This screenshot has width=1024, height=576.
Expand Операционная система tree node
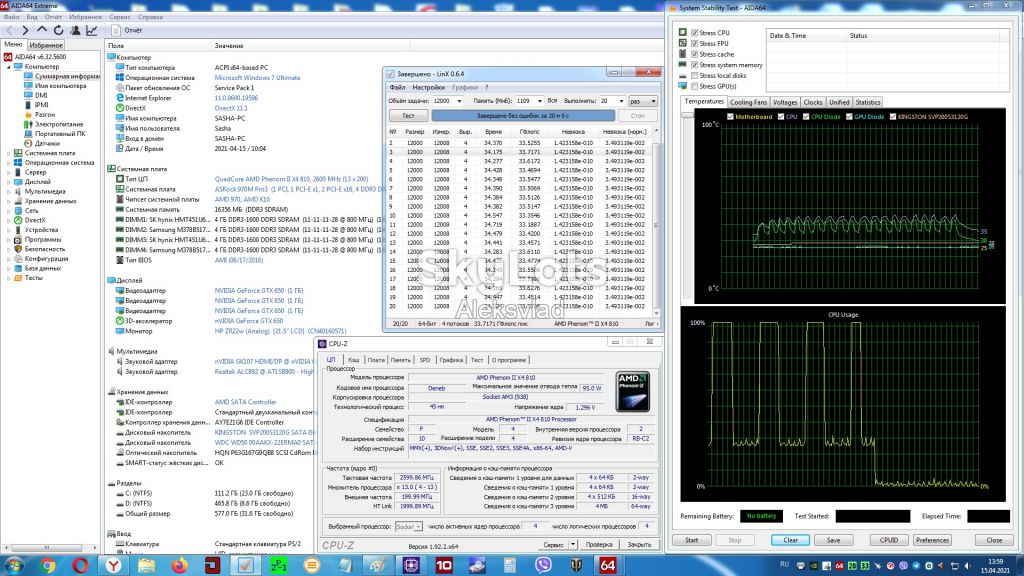point(8,163)
